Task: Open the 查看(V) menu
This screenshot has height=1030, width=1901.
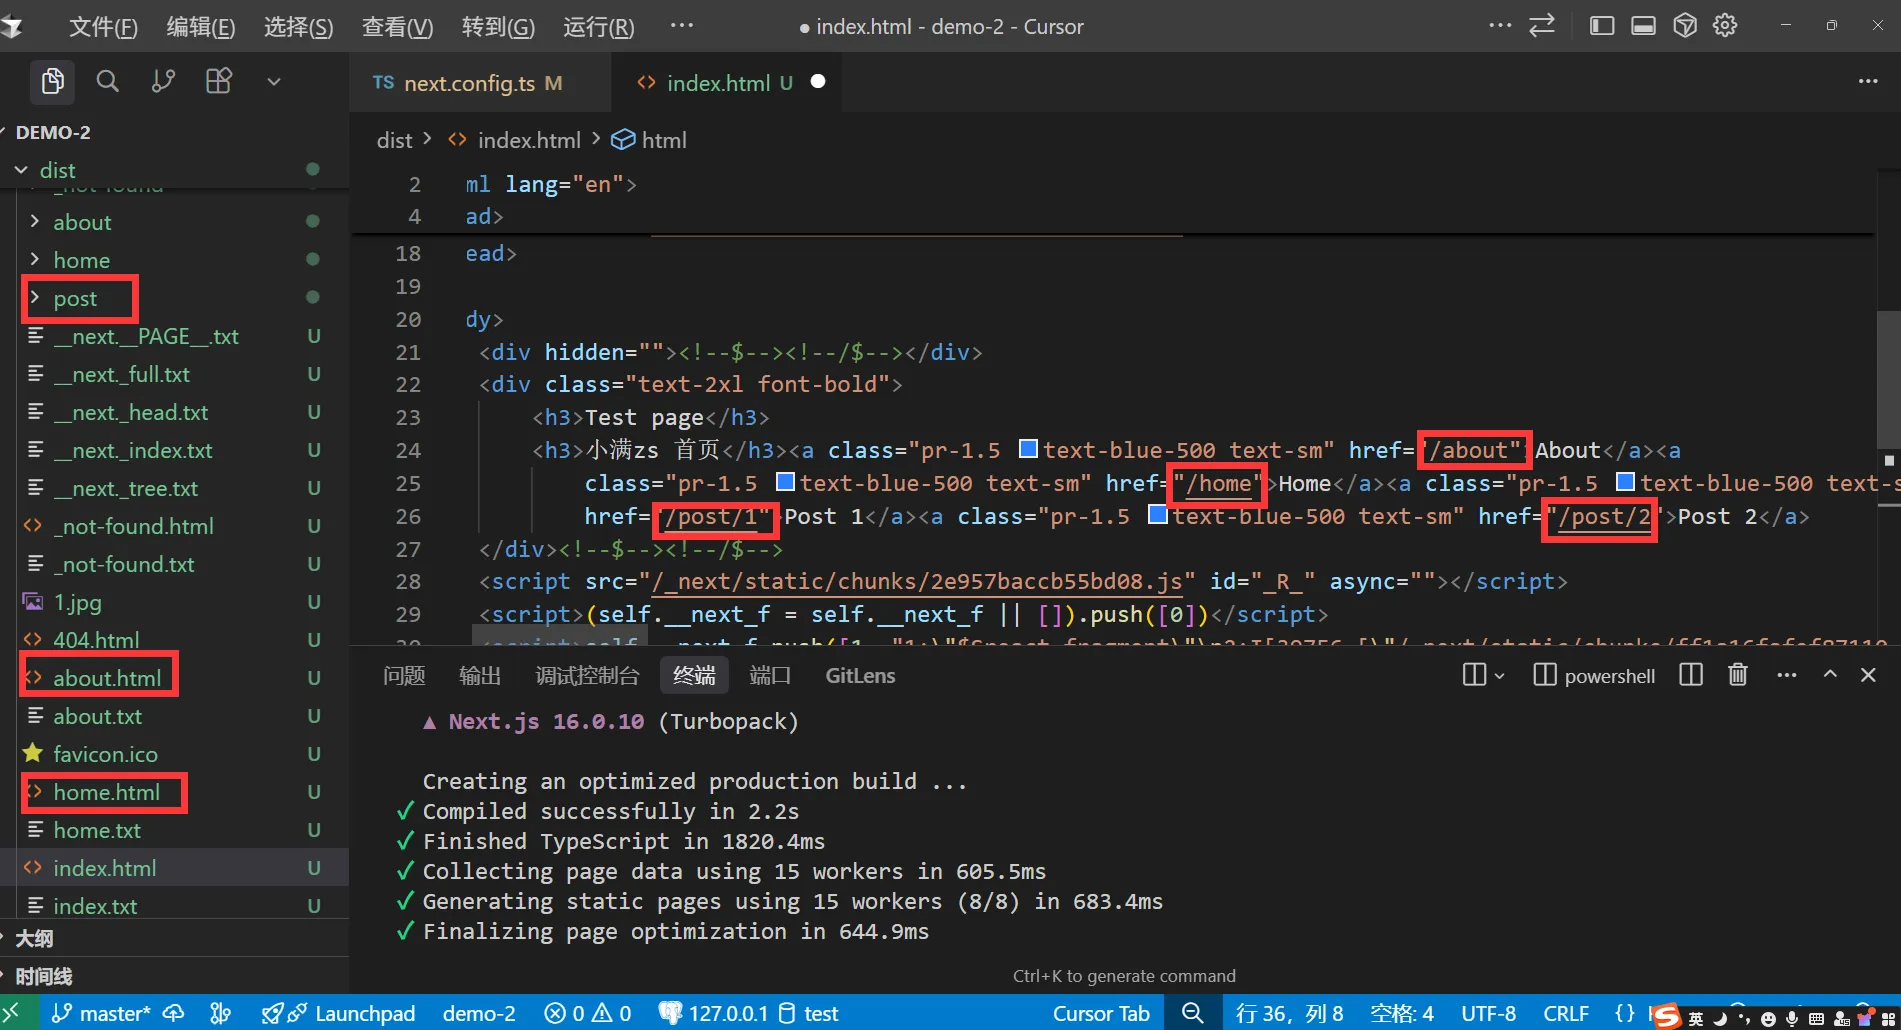Action: click(x=397, y=27)
